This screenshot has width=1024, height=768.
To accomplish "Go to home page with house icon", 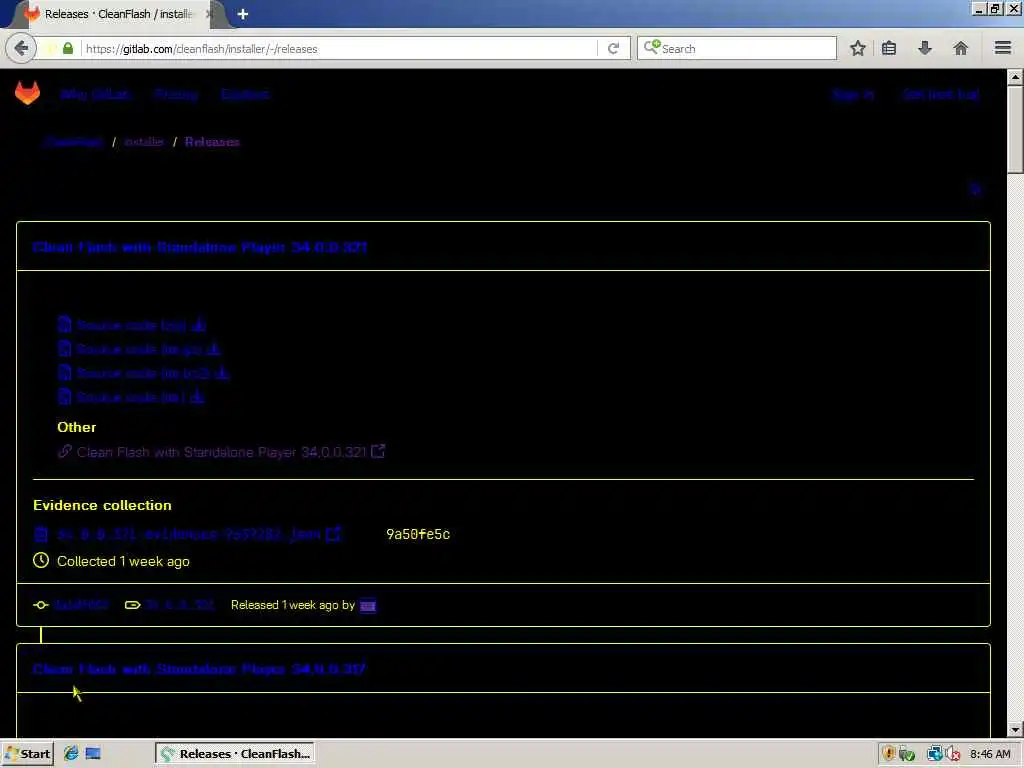I will 961,48.
